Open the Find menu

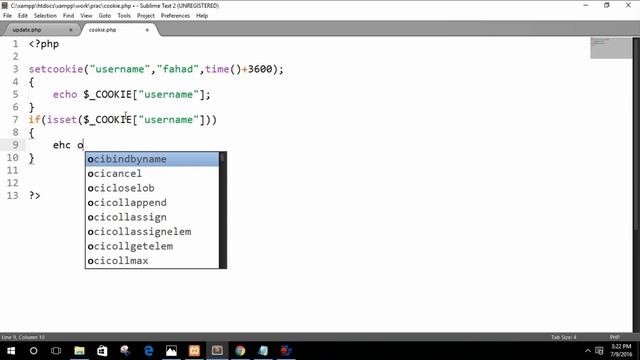[x=69, y=16]
